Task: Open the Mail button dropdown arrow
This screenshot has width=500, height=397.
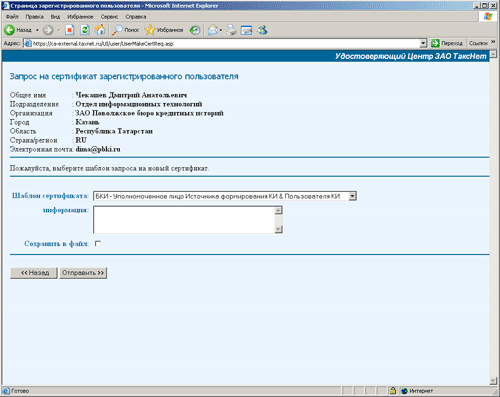Action: click(x=221, y=30)
